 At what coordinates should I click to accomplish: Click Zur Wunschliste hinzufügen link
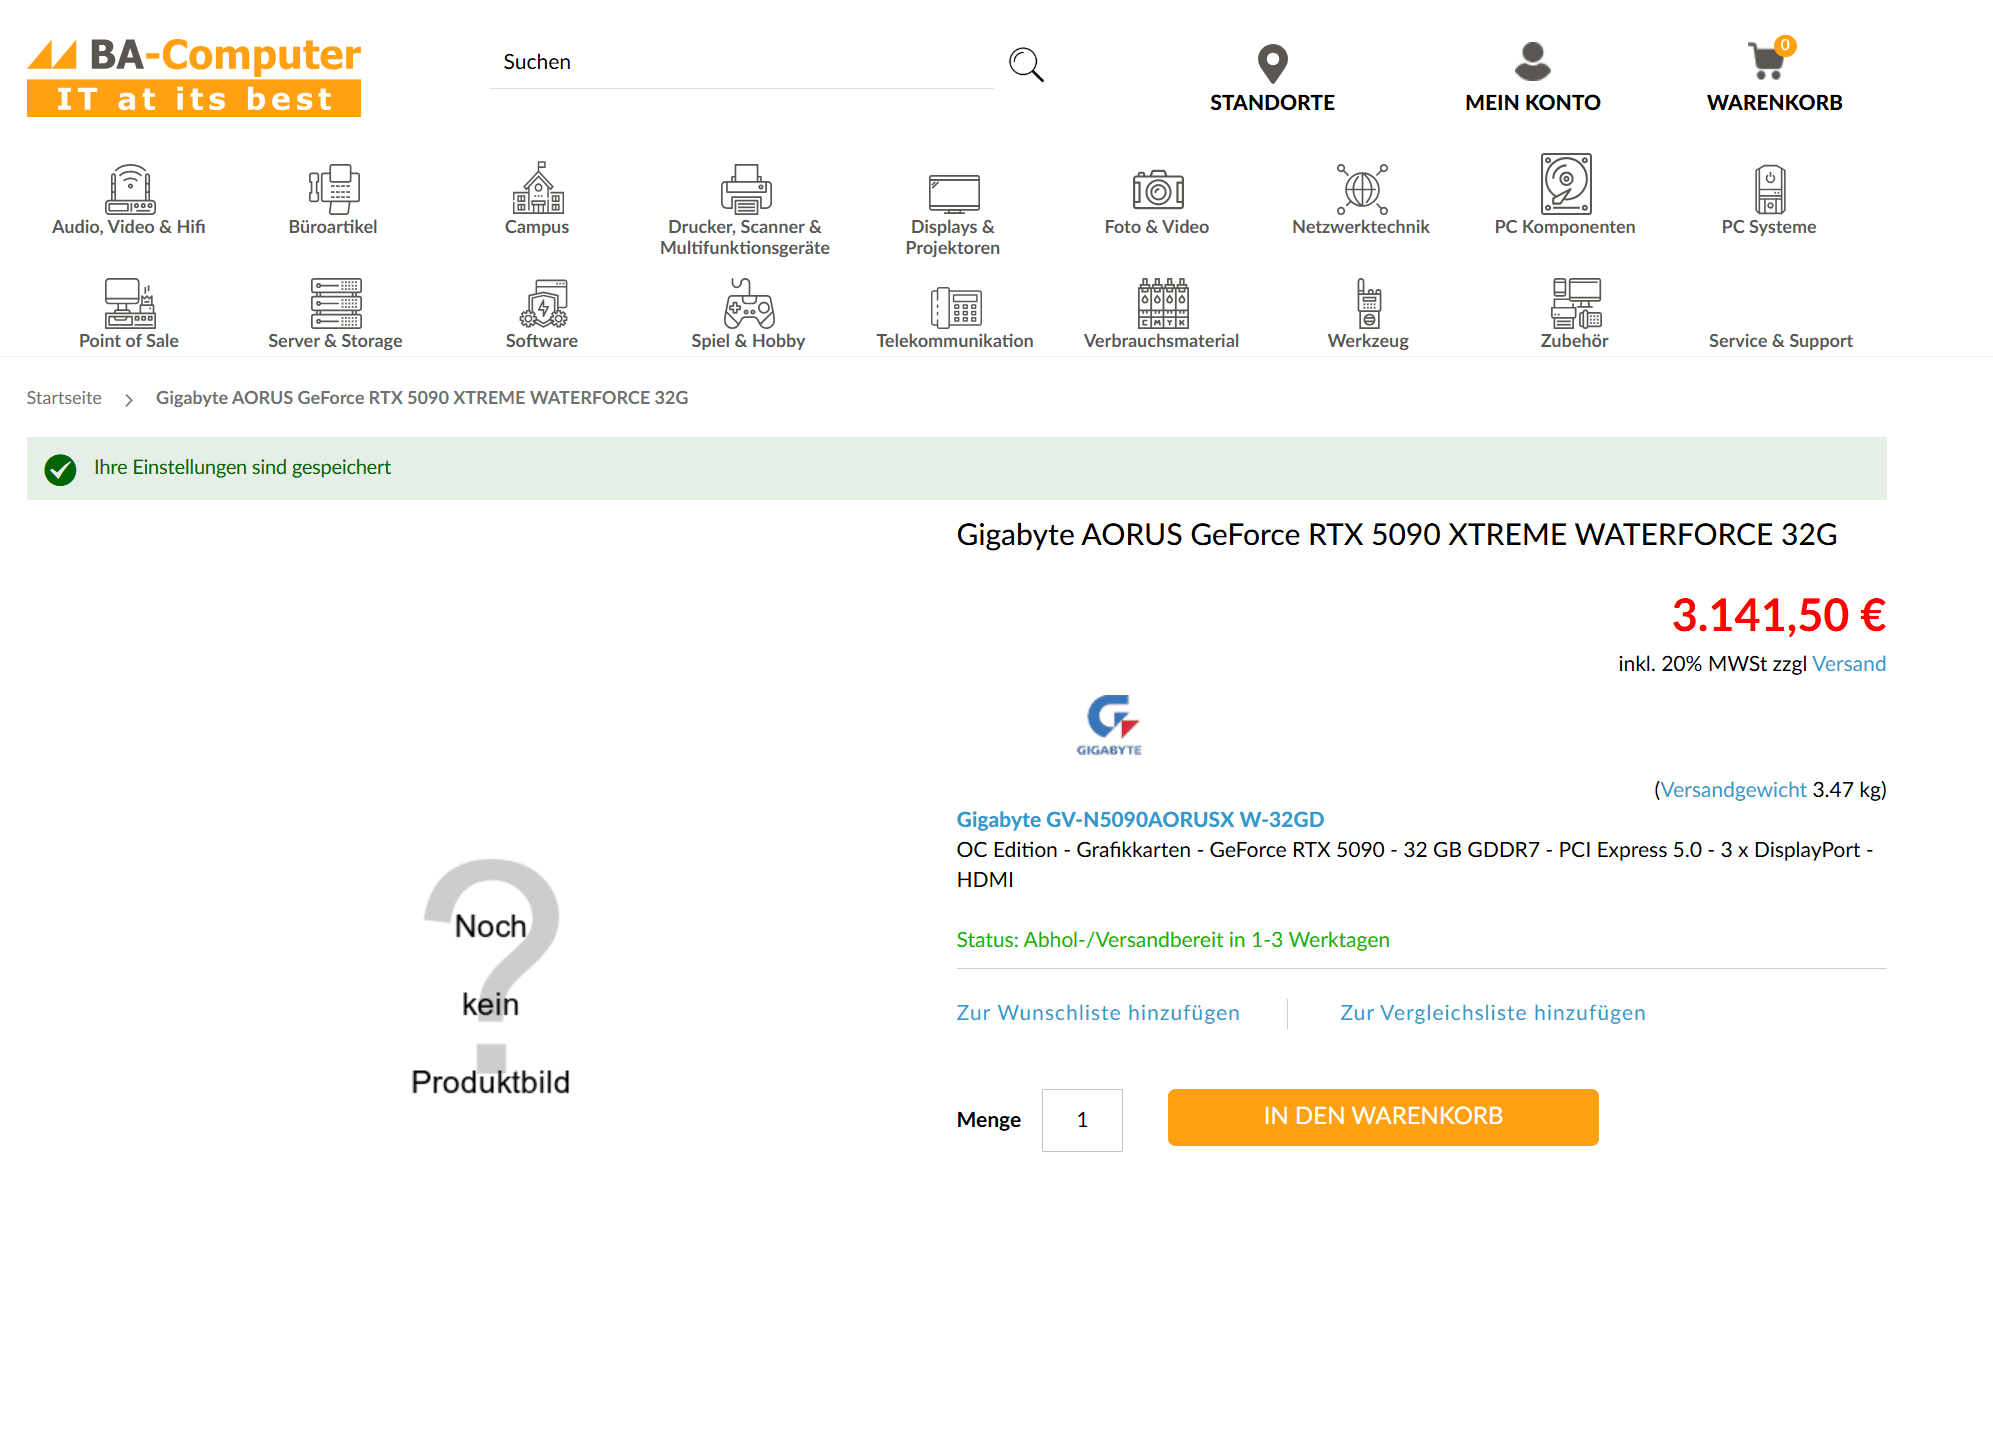click(x=1097, y=1013)
